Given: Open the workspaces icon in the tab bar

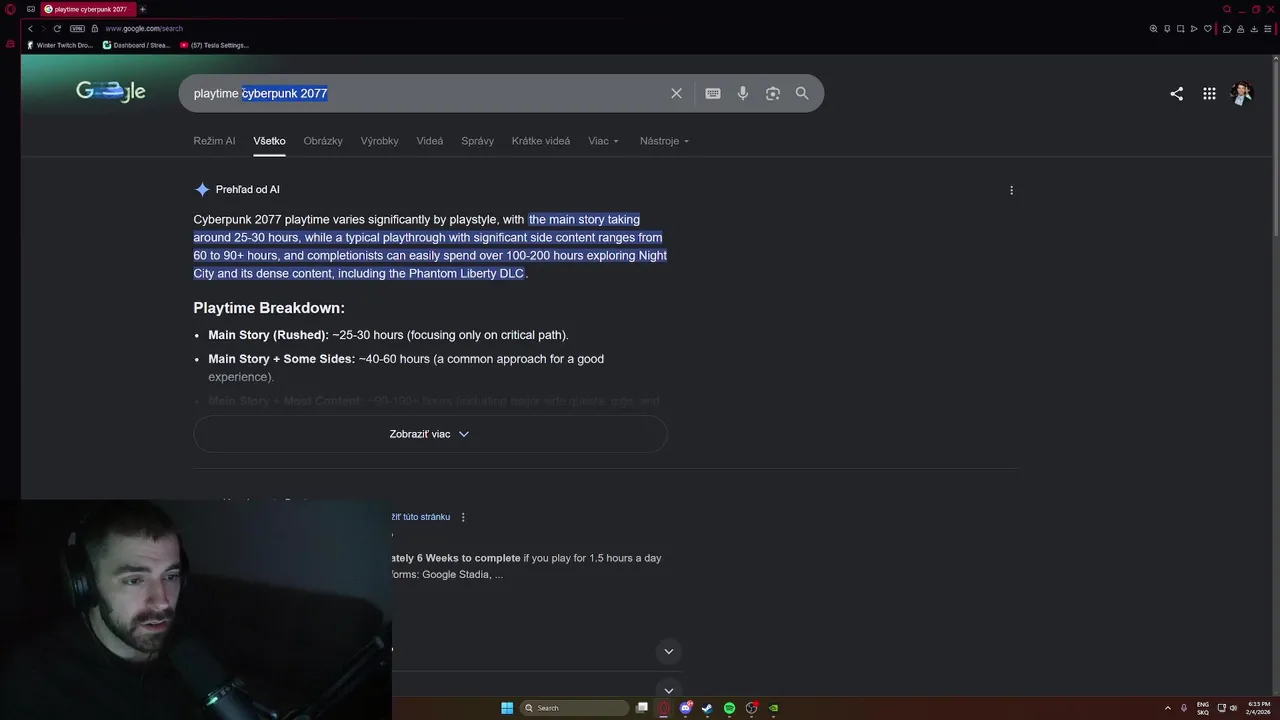Looking at the screenshot, I should (x=31, y=9).
